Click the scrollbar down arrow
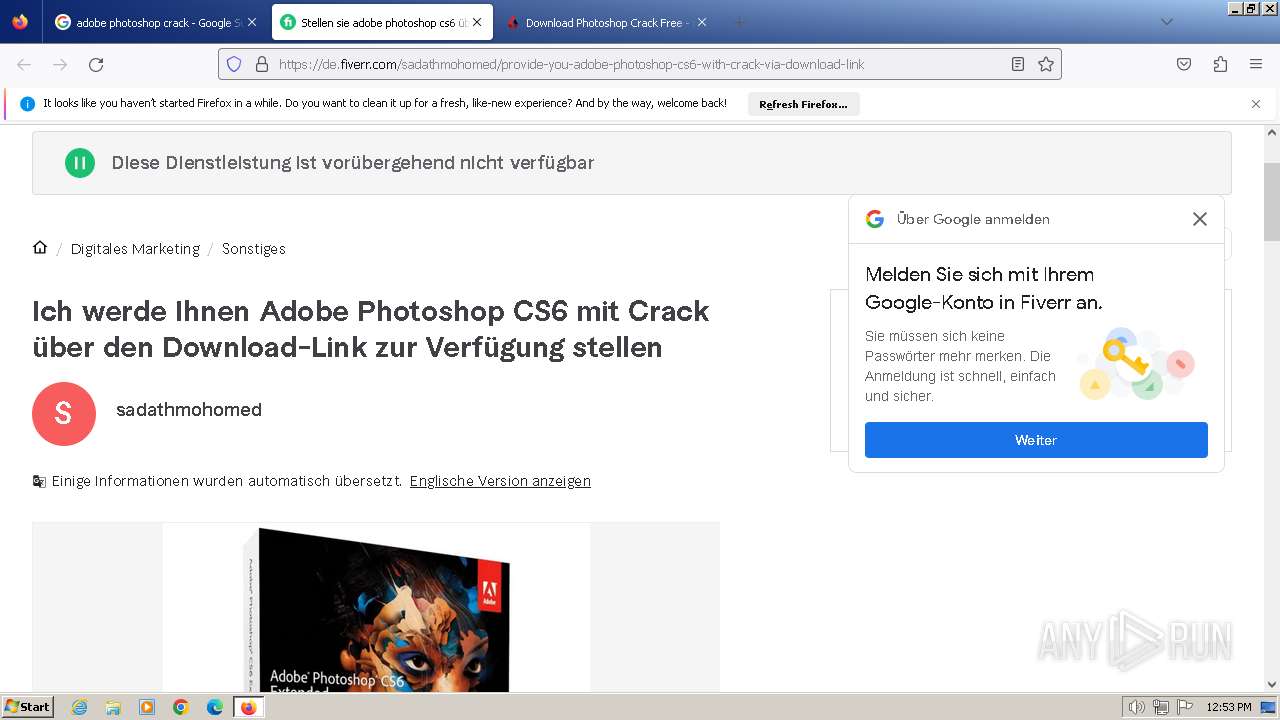The image size is (1280, 720). click(1272, 685)
